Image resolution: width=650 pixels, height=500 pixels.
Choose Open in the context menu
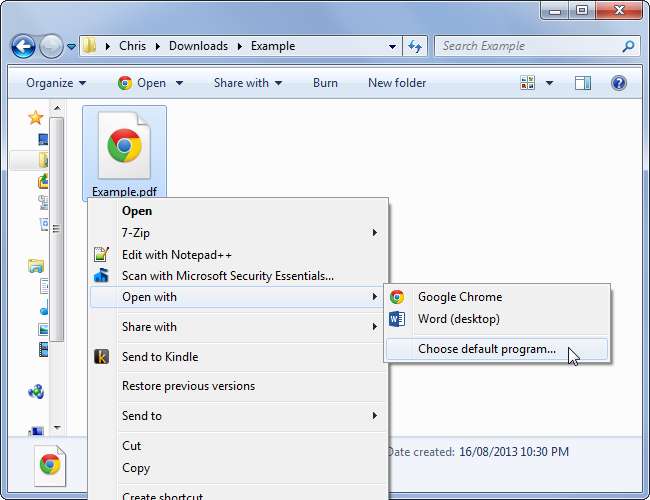[239, 211]
